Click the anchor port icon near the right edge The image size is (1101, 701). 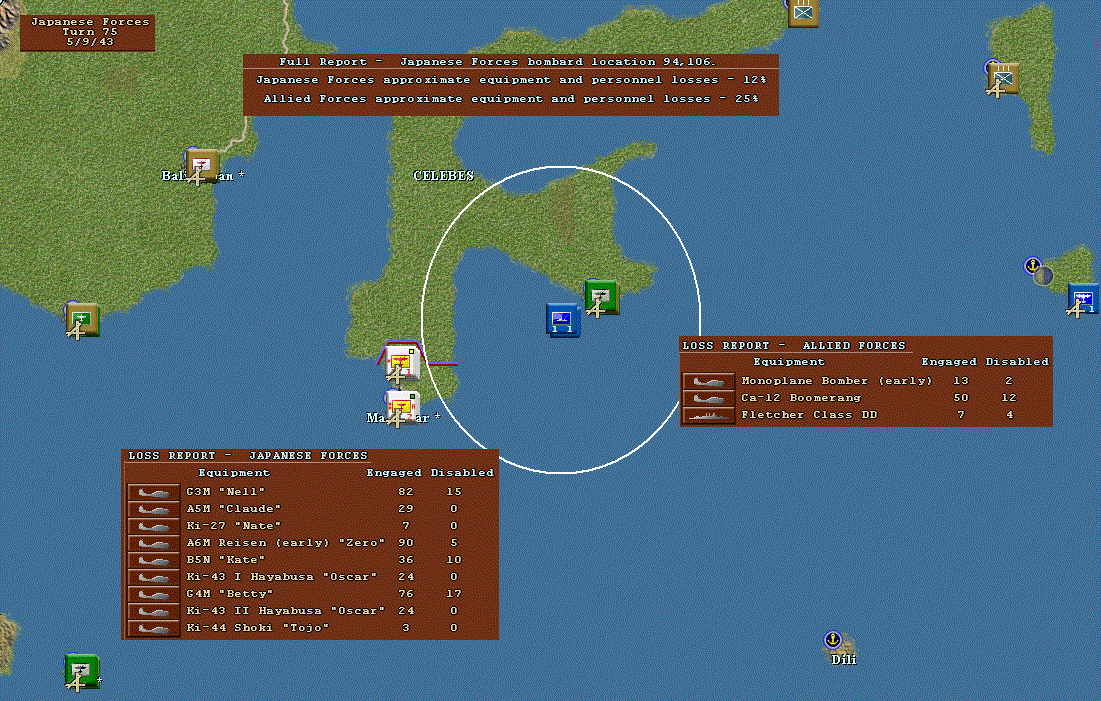pyautogui.click(x=1032, y=266)
